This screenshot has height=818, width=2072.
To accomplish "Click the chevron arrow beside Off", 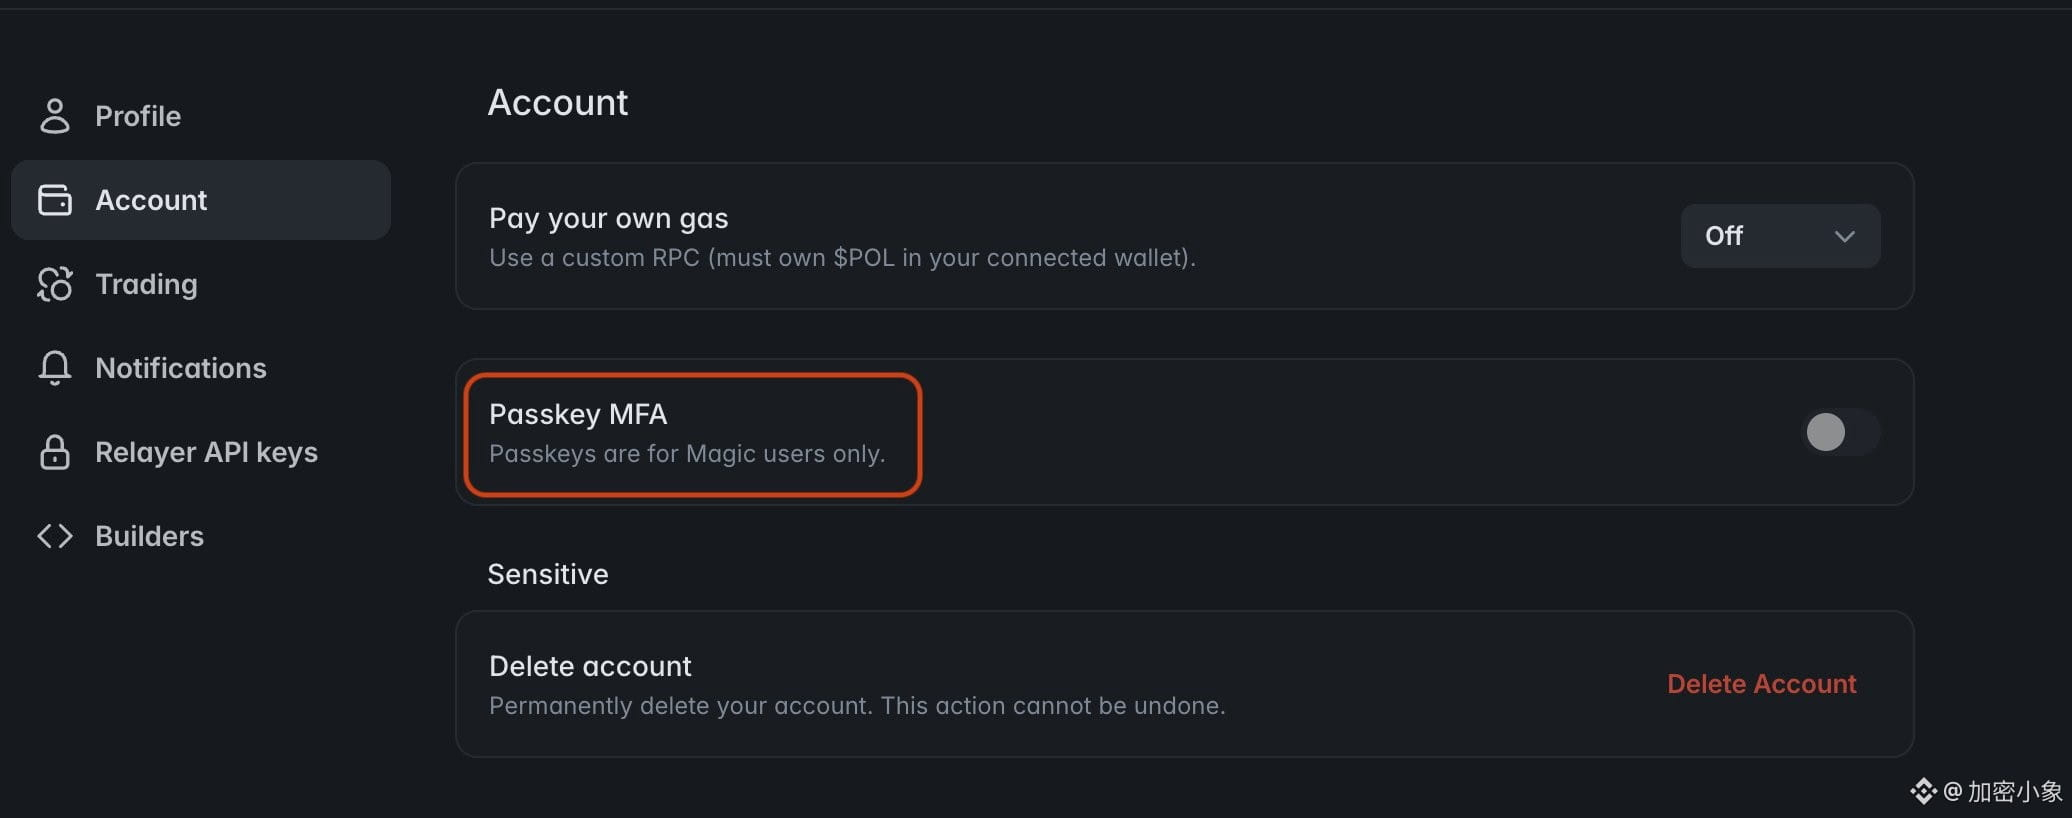I will [x=1845, y=236].
